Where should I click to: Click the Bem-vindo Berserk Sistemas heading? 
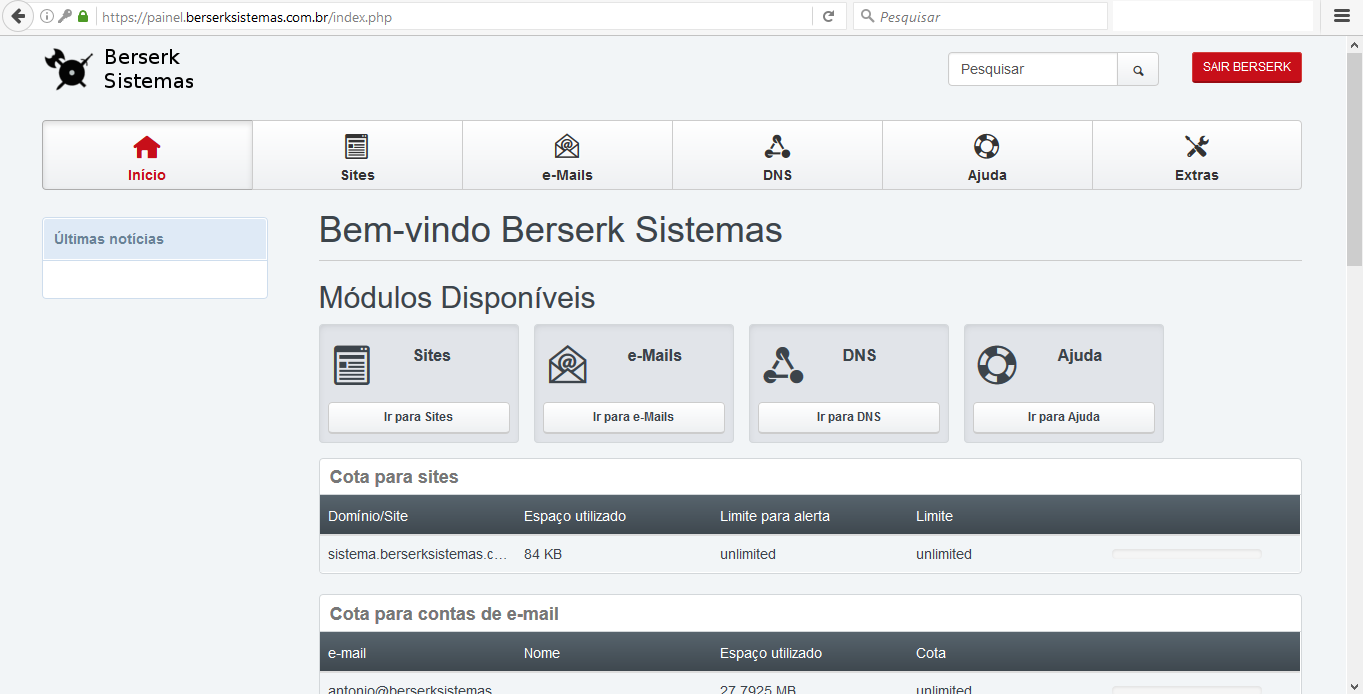pos(551,230)
